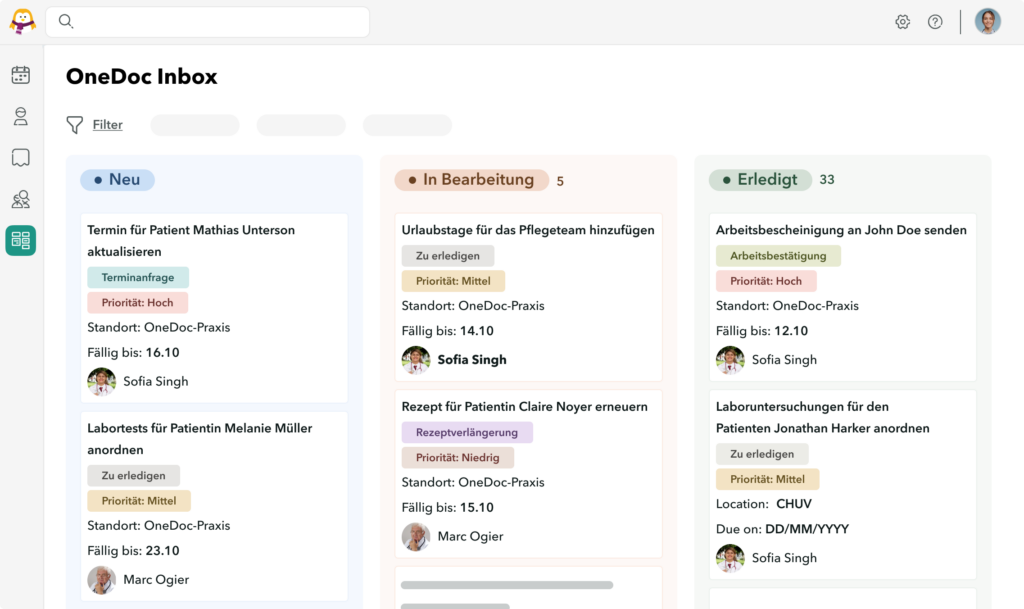Screen dimensions: 1024x609
Task: Open settings via the gear icon
Action: click(x=903, y=22)
